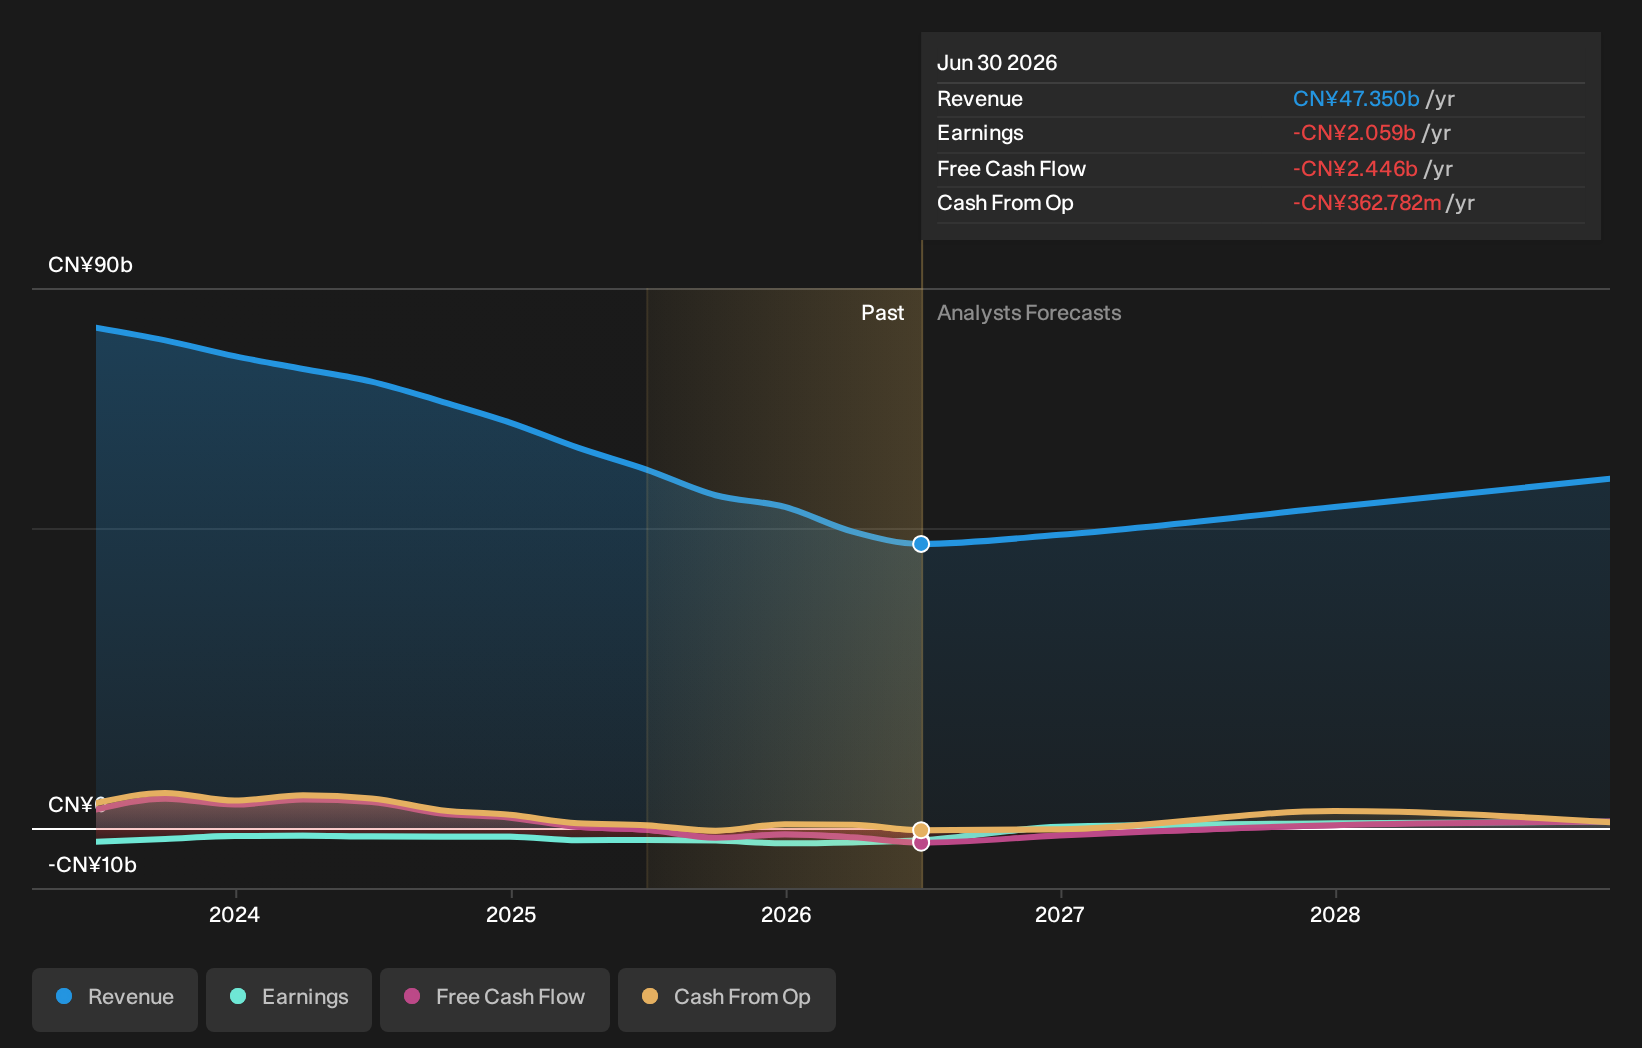1642x1048 pixels.
Task: Toggle the Free Cash Flow legend button
Action: [x=495, y=999]
